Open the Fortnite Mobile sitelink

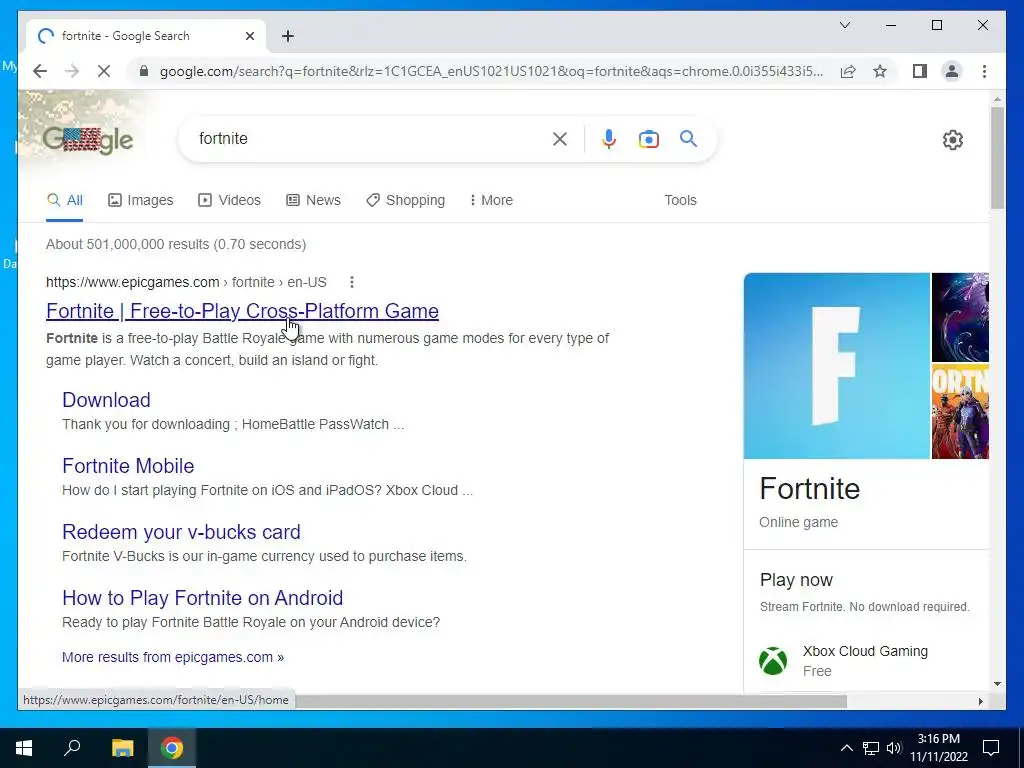coord(128,466)
